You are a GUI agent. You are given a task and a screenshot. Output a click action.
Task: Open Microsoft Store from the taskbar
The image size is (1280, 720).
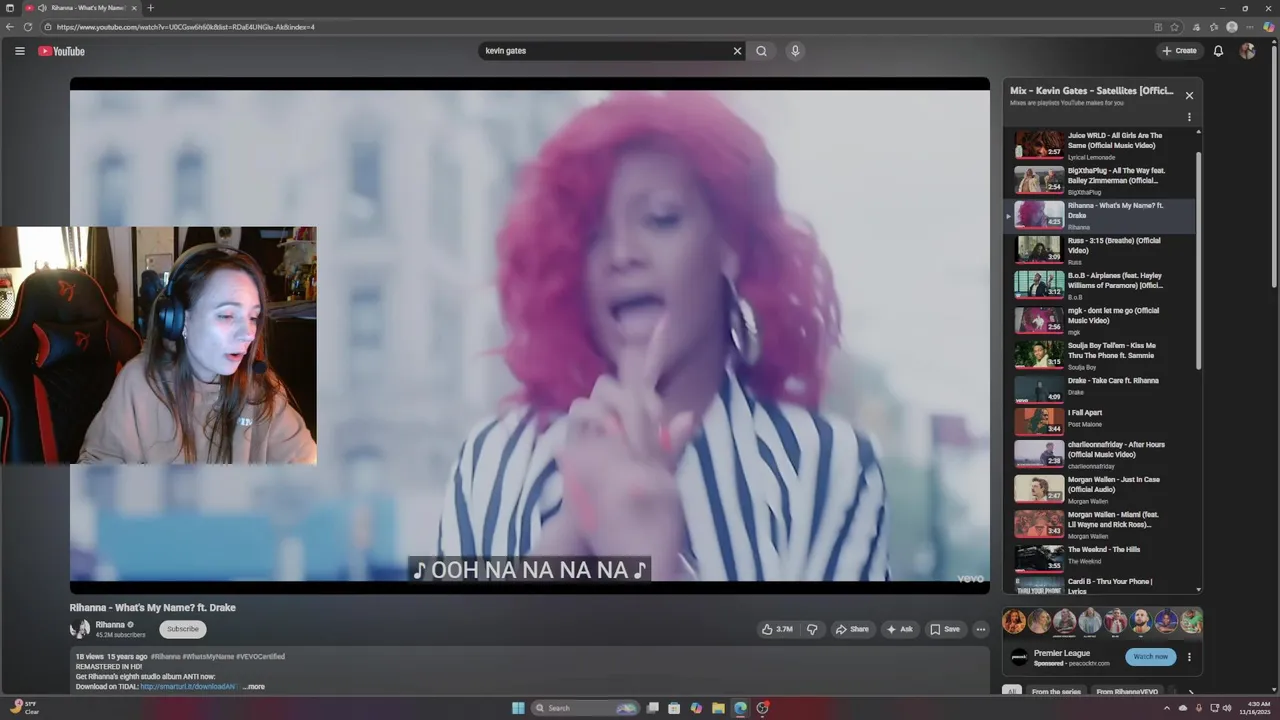pos(674,708)
